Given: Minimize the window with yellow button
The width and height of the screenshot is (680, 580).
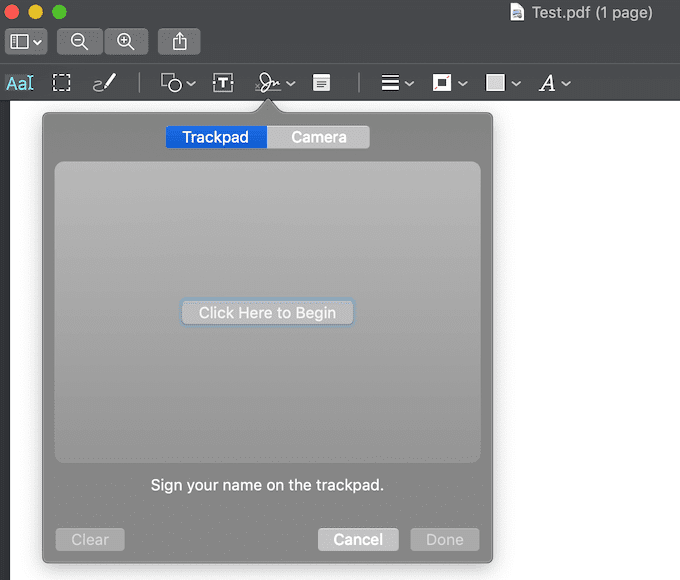Looking at the screenshot, I should click(36, 12).
